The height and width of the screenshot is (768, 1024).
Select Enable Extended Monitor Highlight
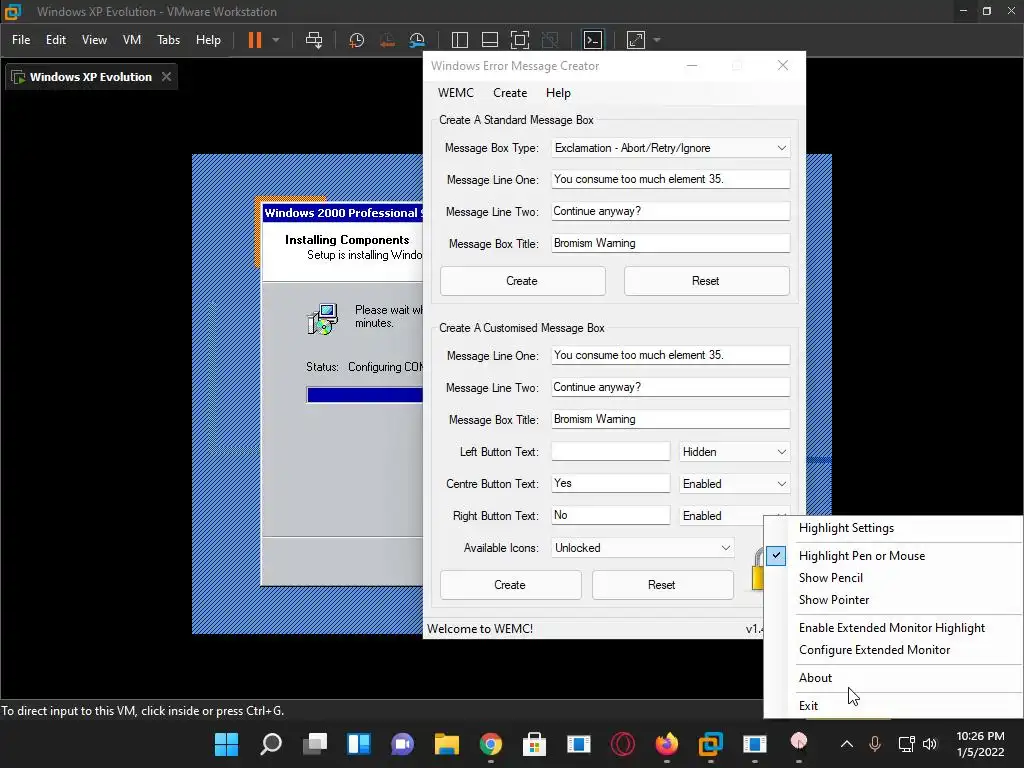click(x=893, y=628)
